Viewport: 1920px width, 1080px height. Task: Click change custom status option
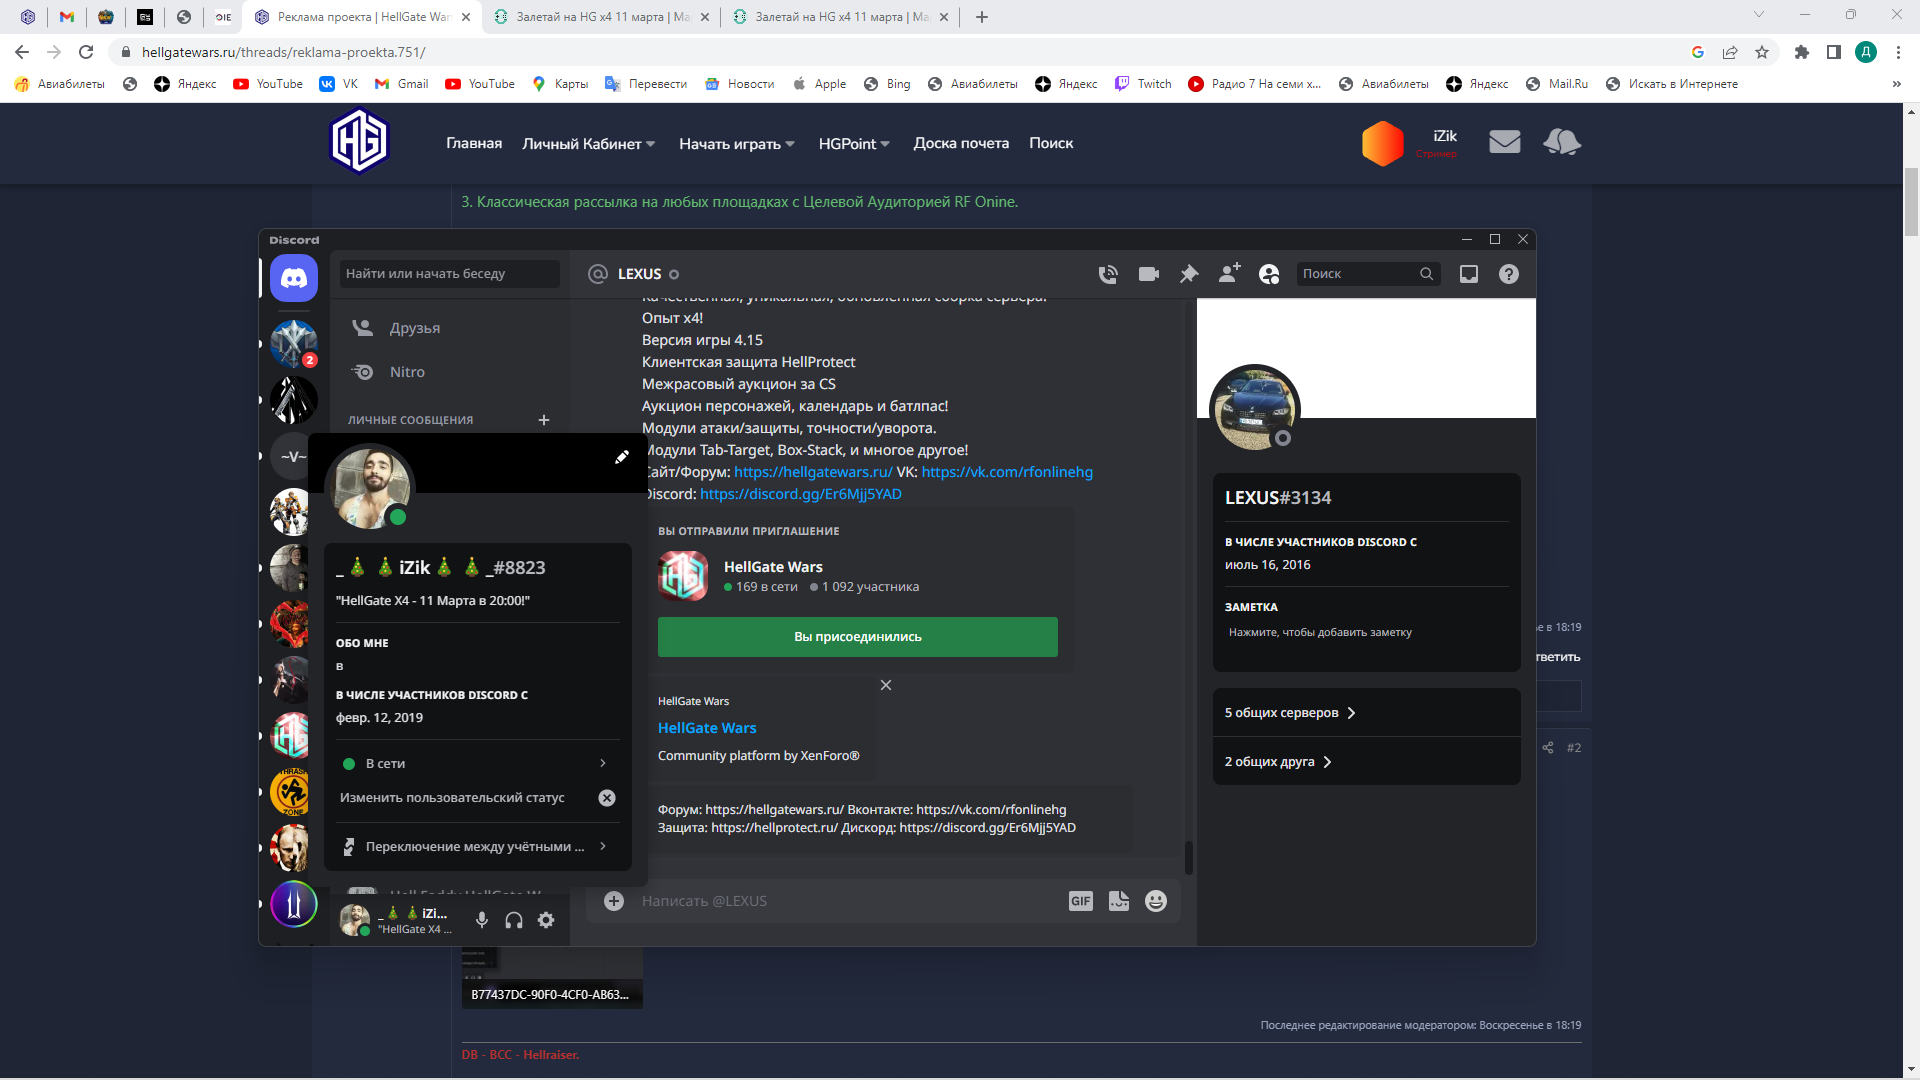(452, 798)
